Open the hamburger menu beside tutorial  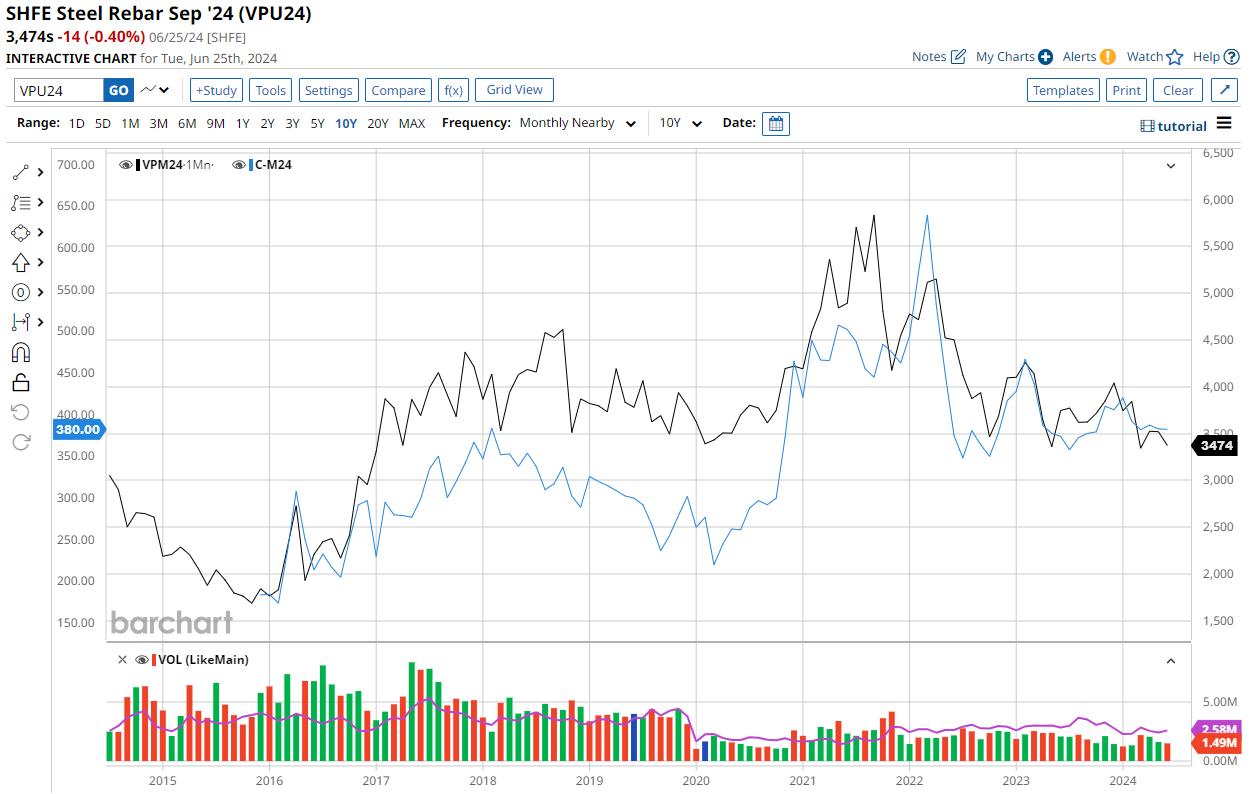pyautogui.click(x=1224, y=124)
